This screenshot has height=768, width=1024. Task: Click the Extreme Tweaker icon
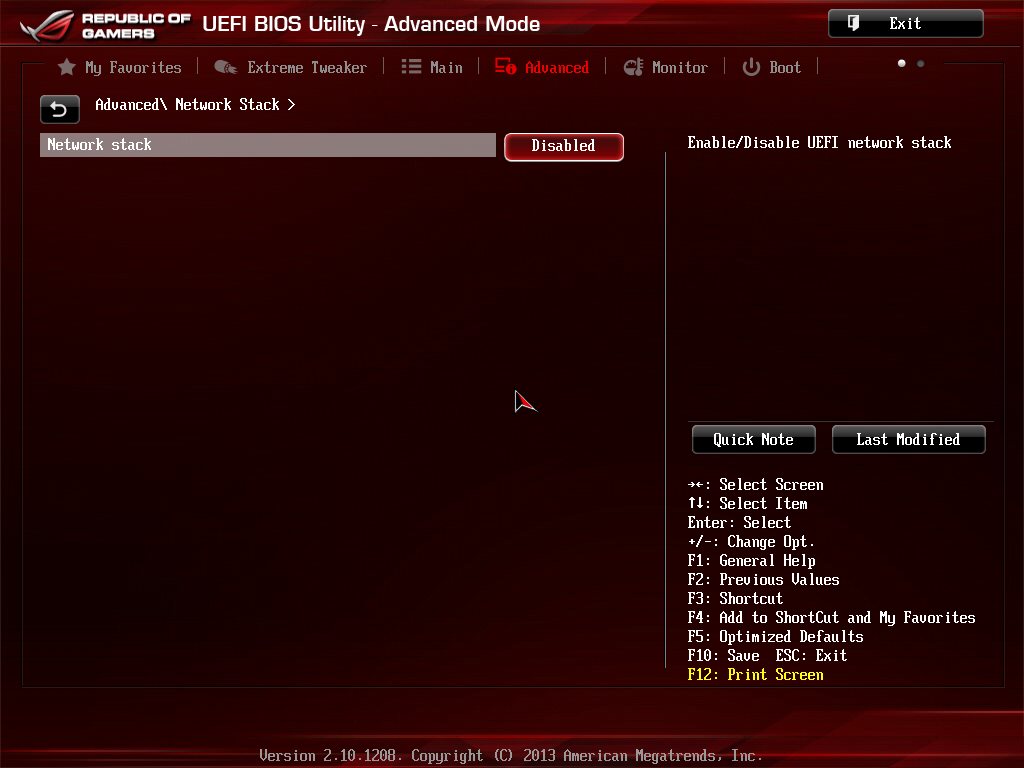226,67
